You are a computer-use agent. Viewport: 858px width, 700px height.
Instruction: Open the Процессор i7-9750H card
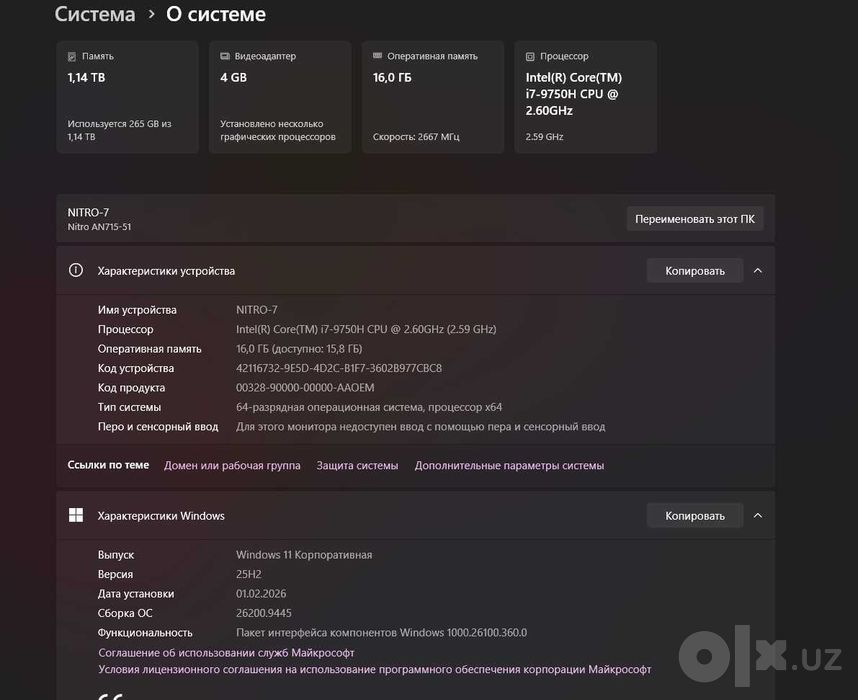coord(585,97)
